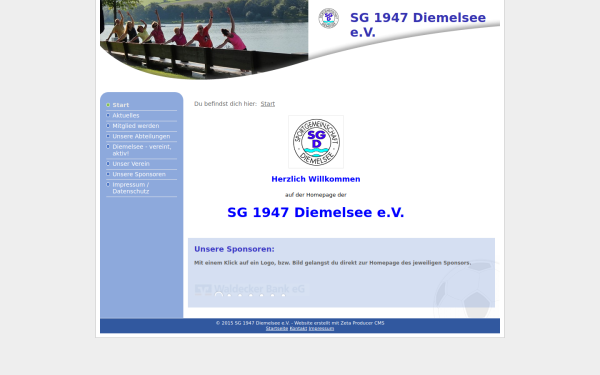Open the Impressum footer link
The image size is (600, 375).
coord(321,329)
